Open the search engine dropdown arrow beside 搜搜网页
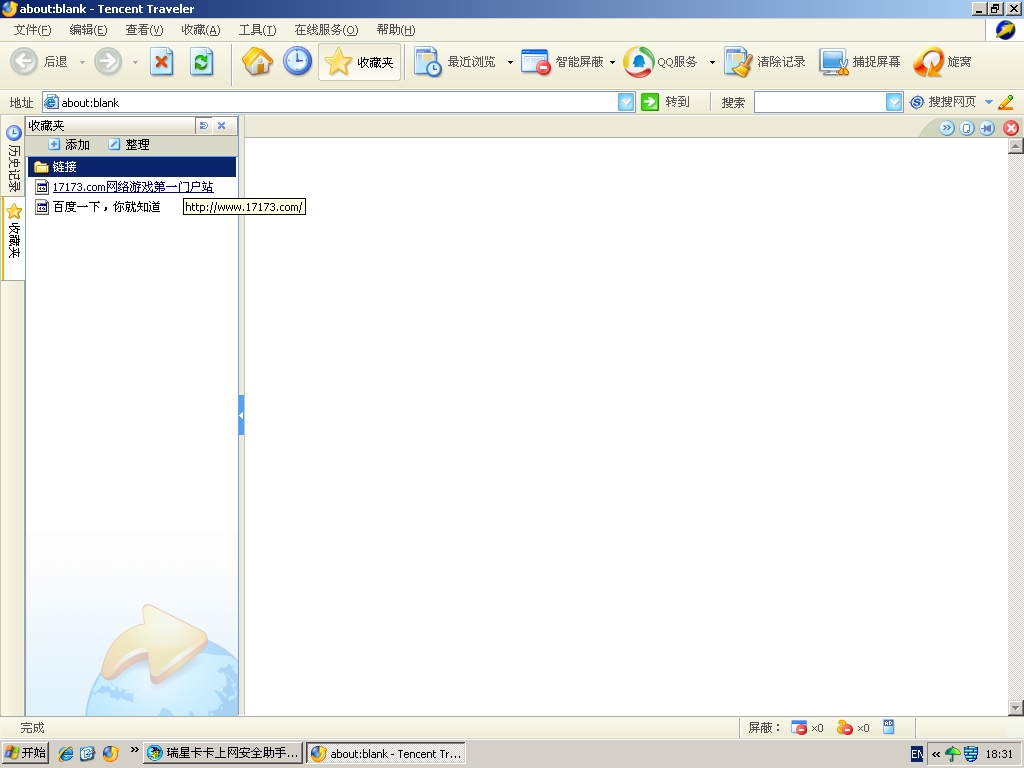Screen dimensions: 1024x768 click(989, 103)
